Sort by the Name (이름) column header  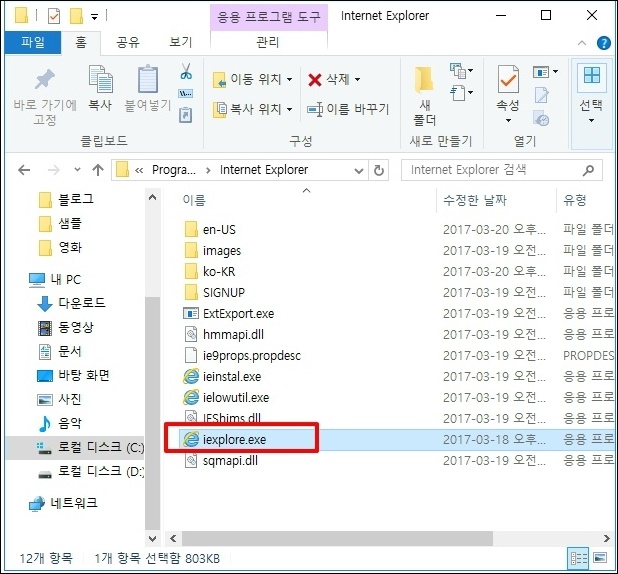(194, 200)
